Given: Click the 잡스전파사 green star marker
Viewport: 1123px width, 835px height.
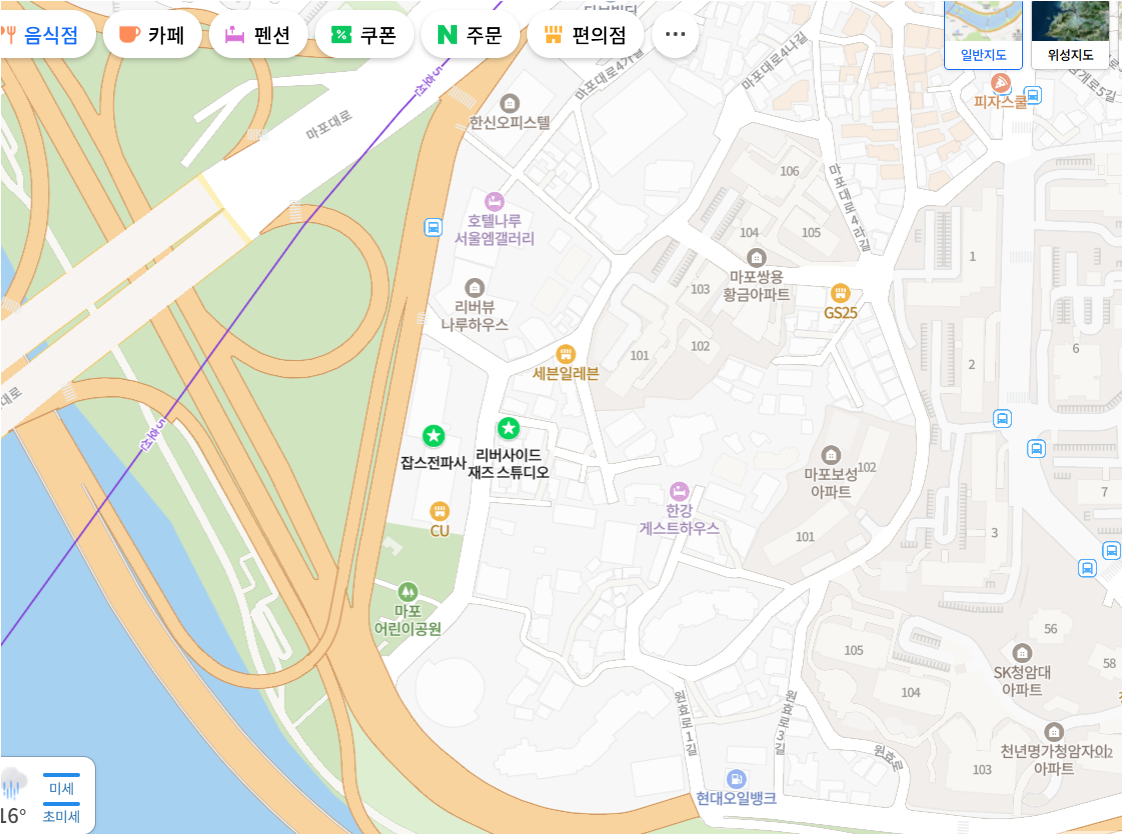Looking at the screenshot, I should tap(433, 435).
